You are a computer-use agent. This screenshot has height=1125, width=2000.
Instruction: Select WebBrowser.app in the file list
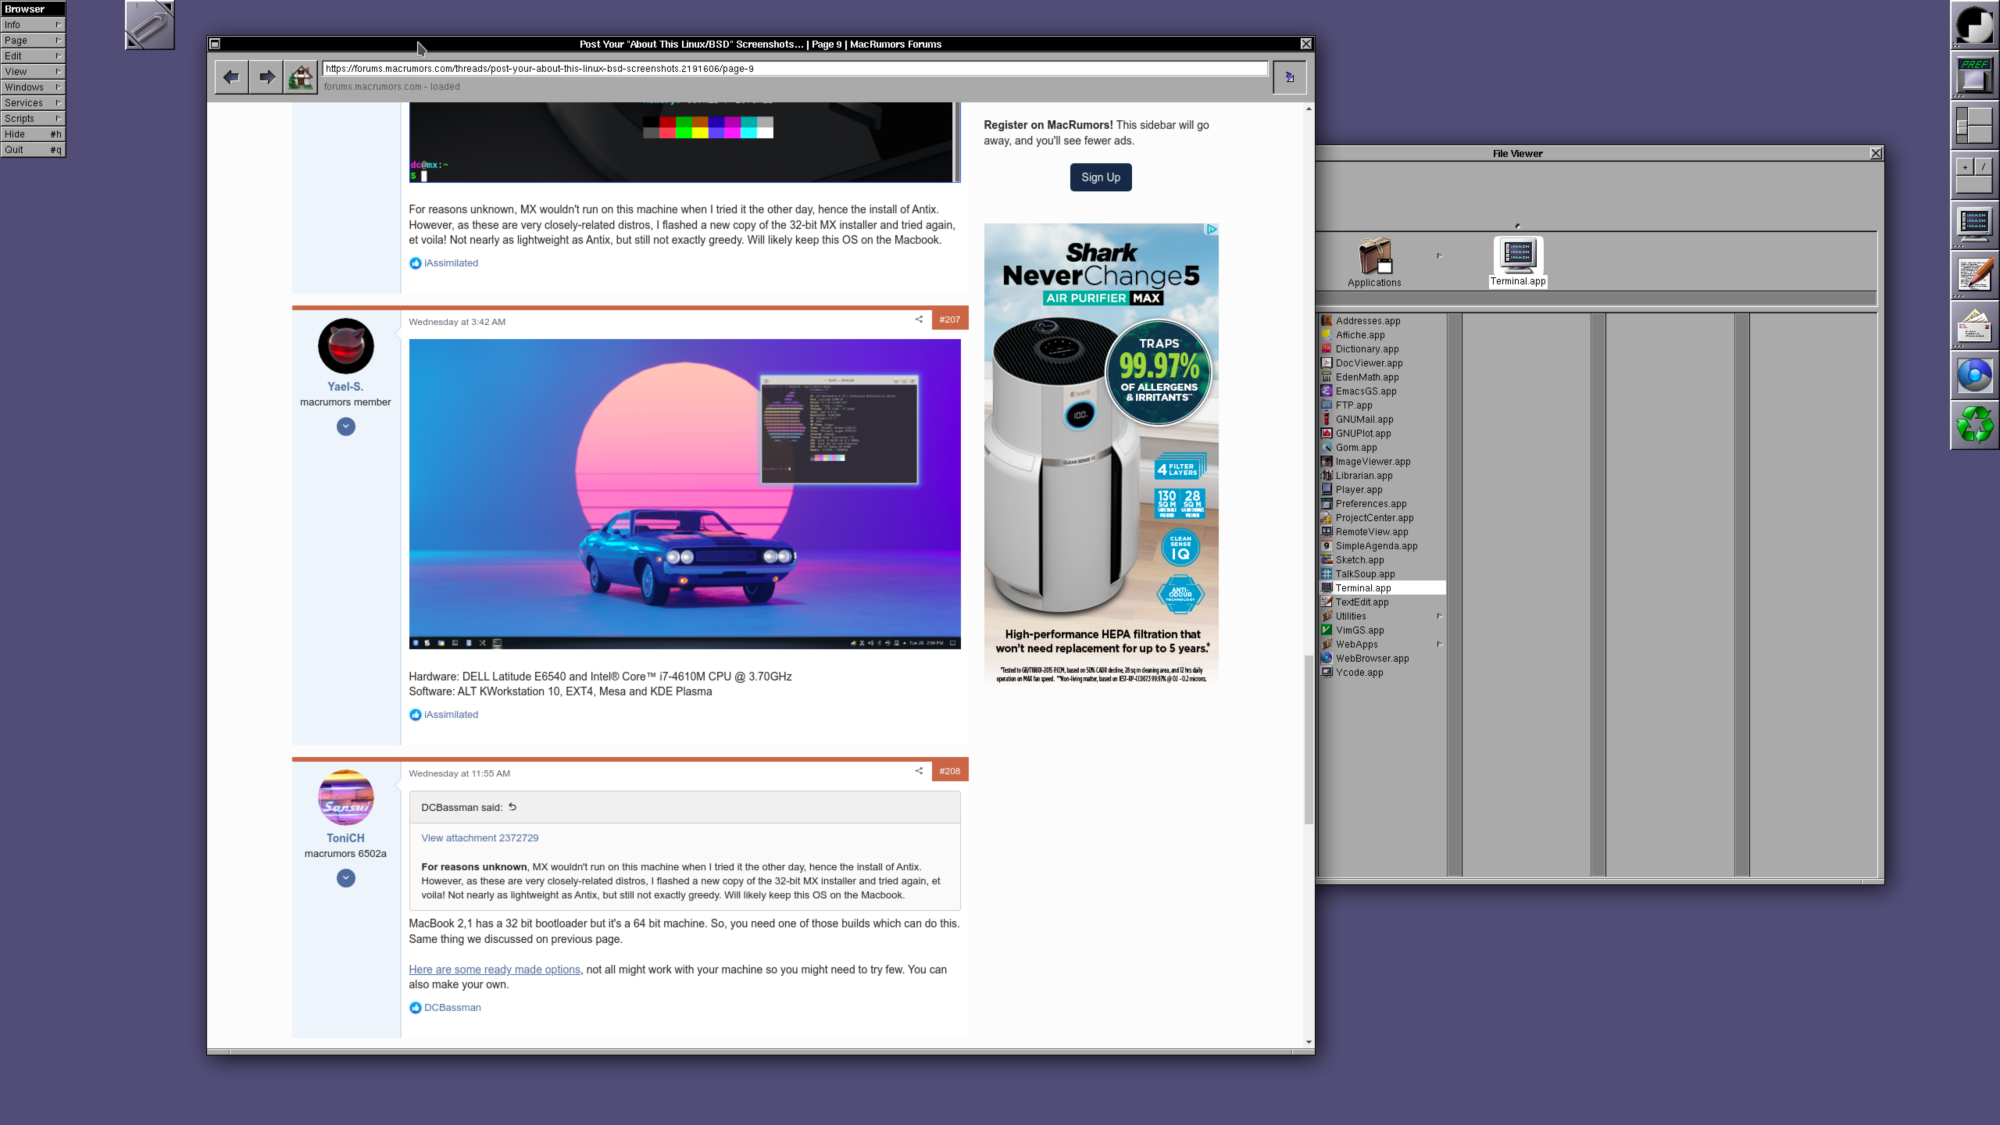pyautogui.click(x=1372, y=658)
